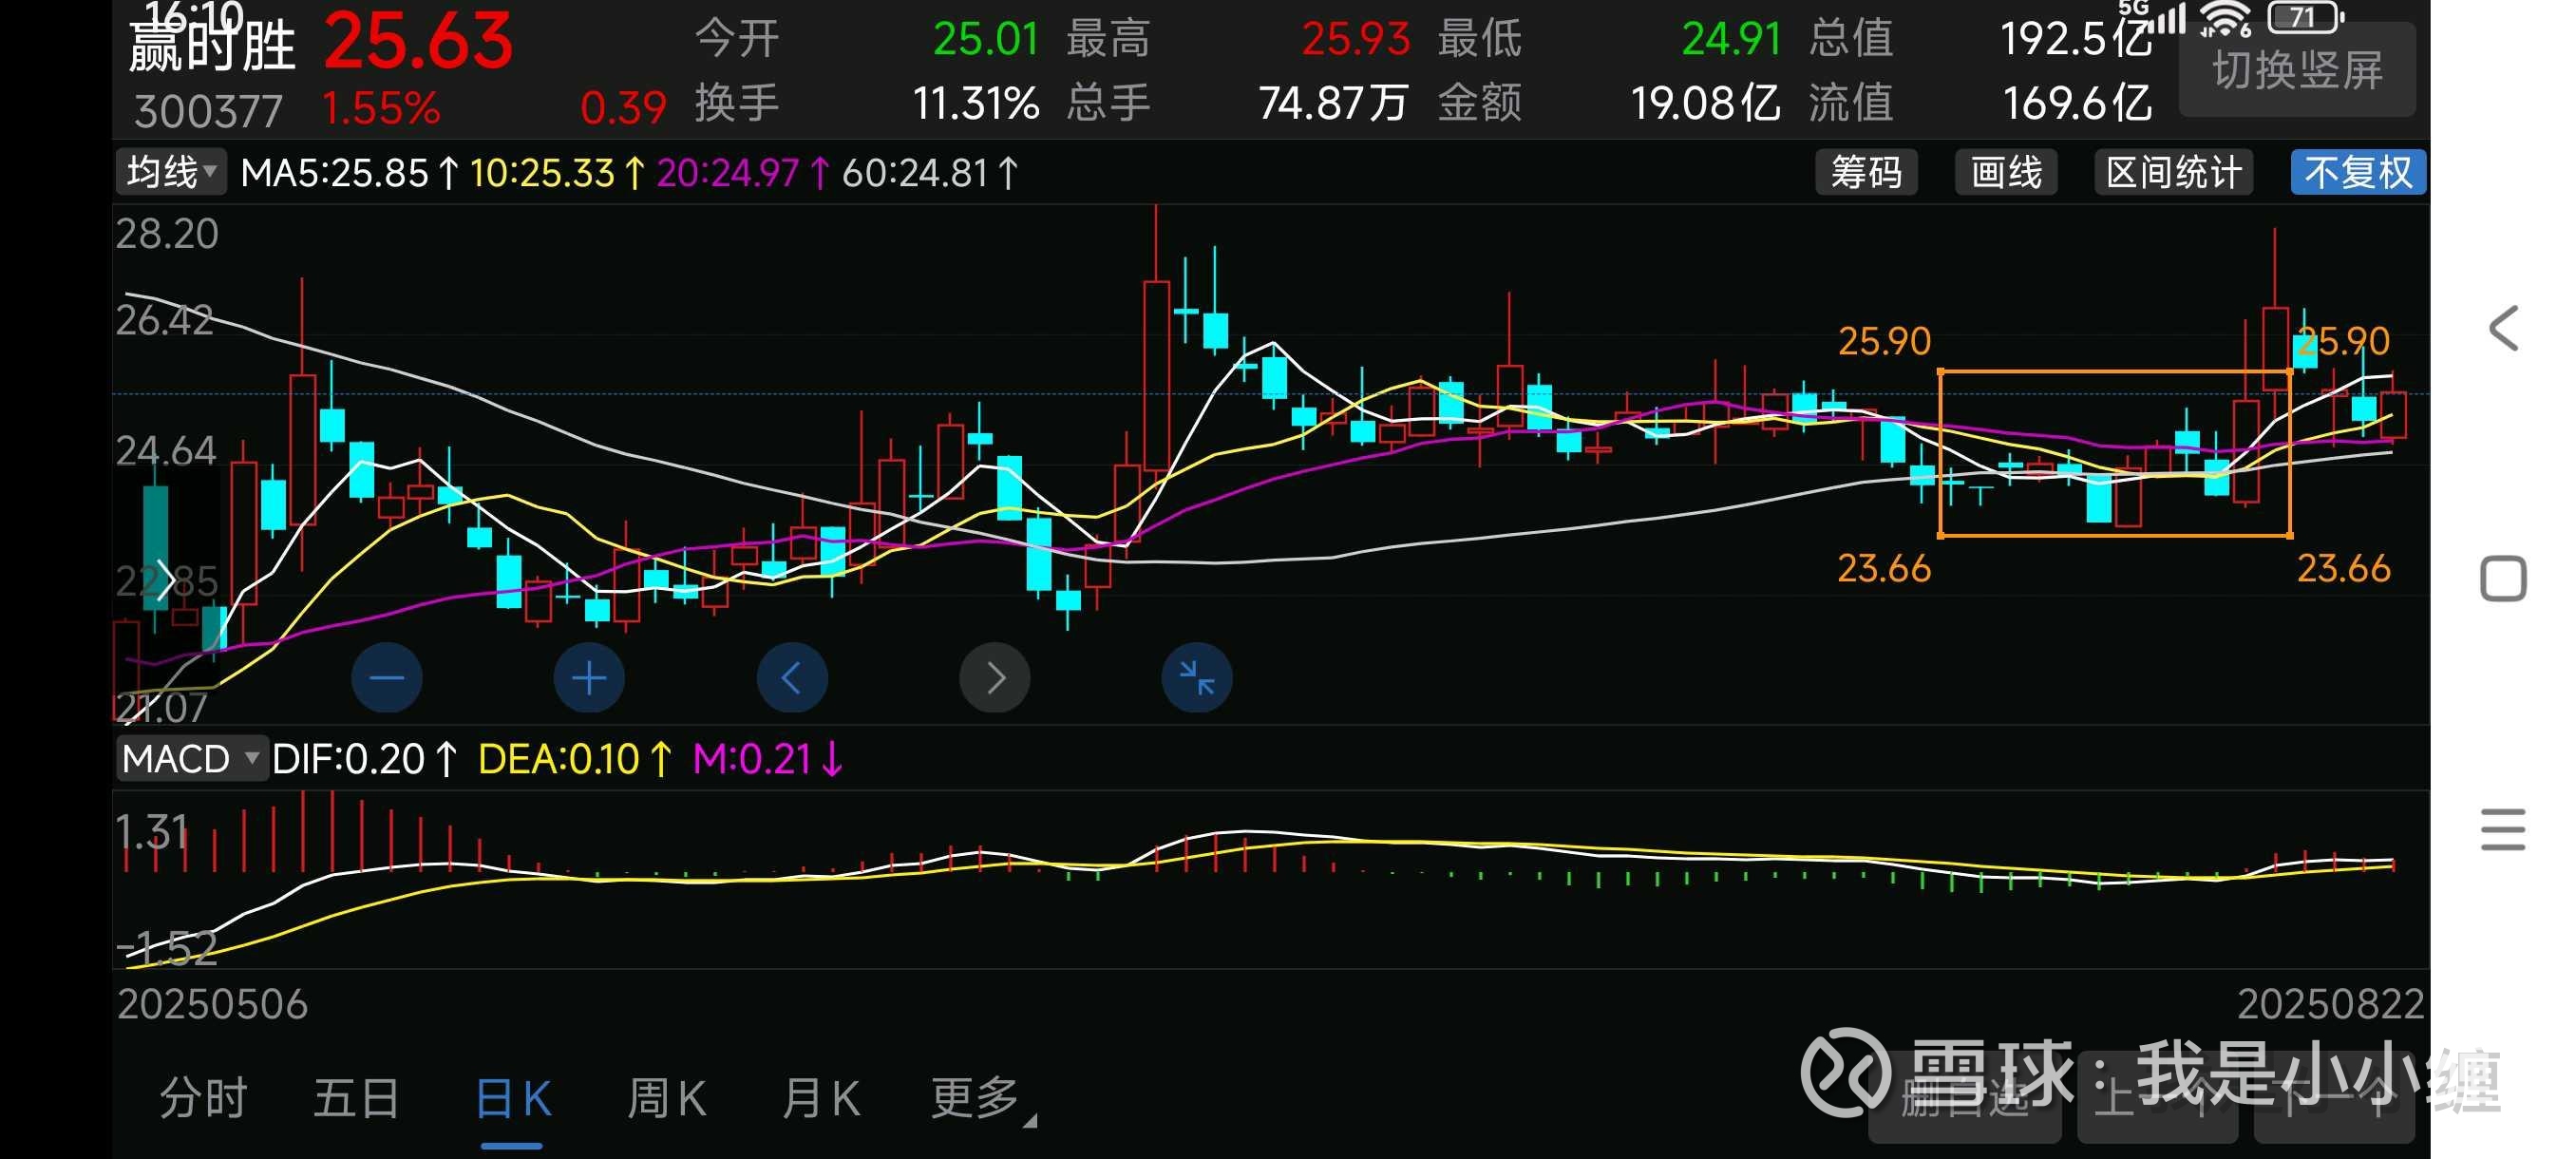This screenshot has width=2576, height=1159.
Task: Open 筹码 chip distribution
Action: [x=1866, y=172]
